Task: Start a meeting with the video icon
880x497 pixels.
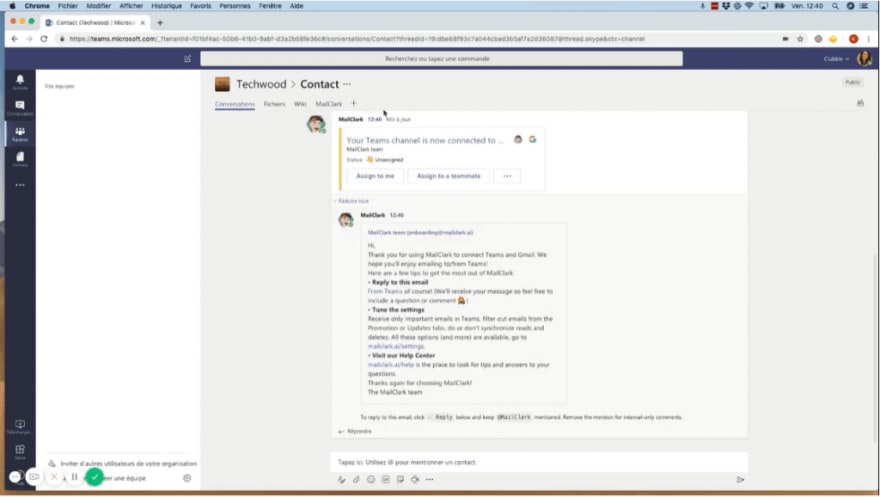Action: point(415,479)
